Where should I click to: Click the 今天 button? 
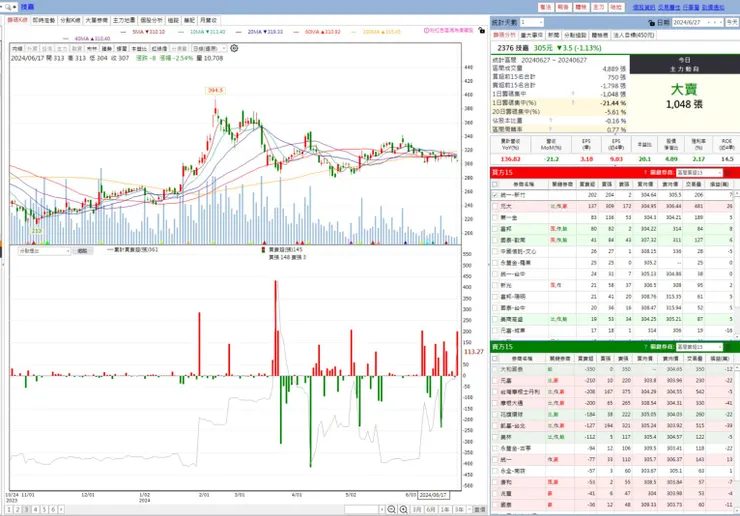click(x=732, y=22)
